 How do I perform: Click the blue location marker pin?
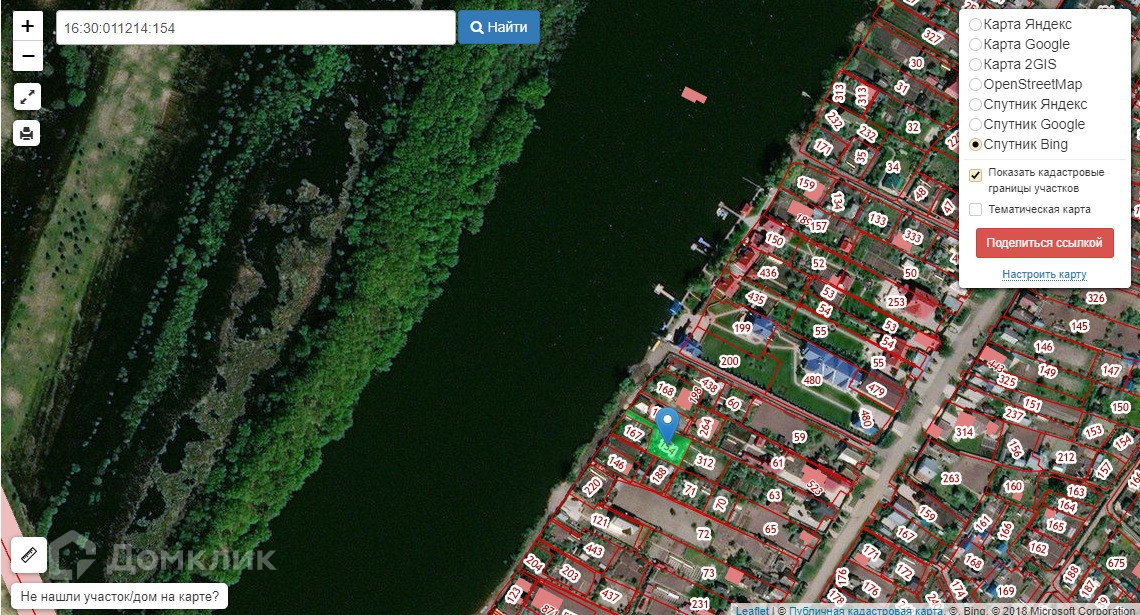coord(667,426)
